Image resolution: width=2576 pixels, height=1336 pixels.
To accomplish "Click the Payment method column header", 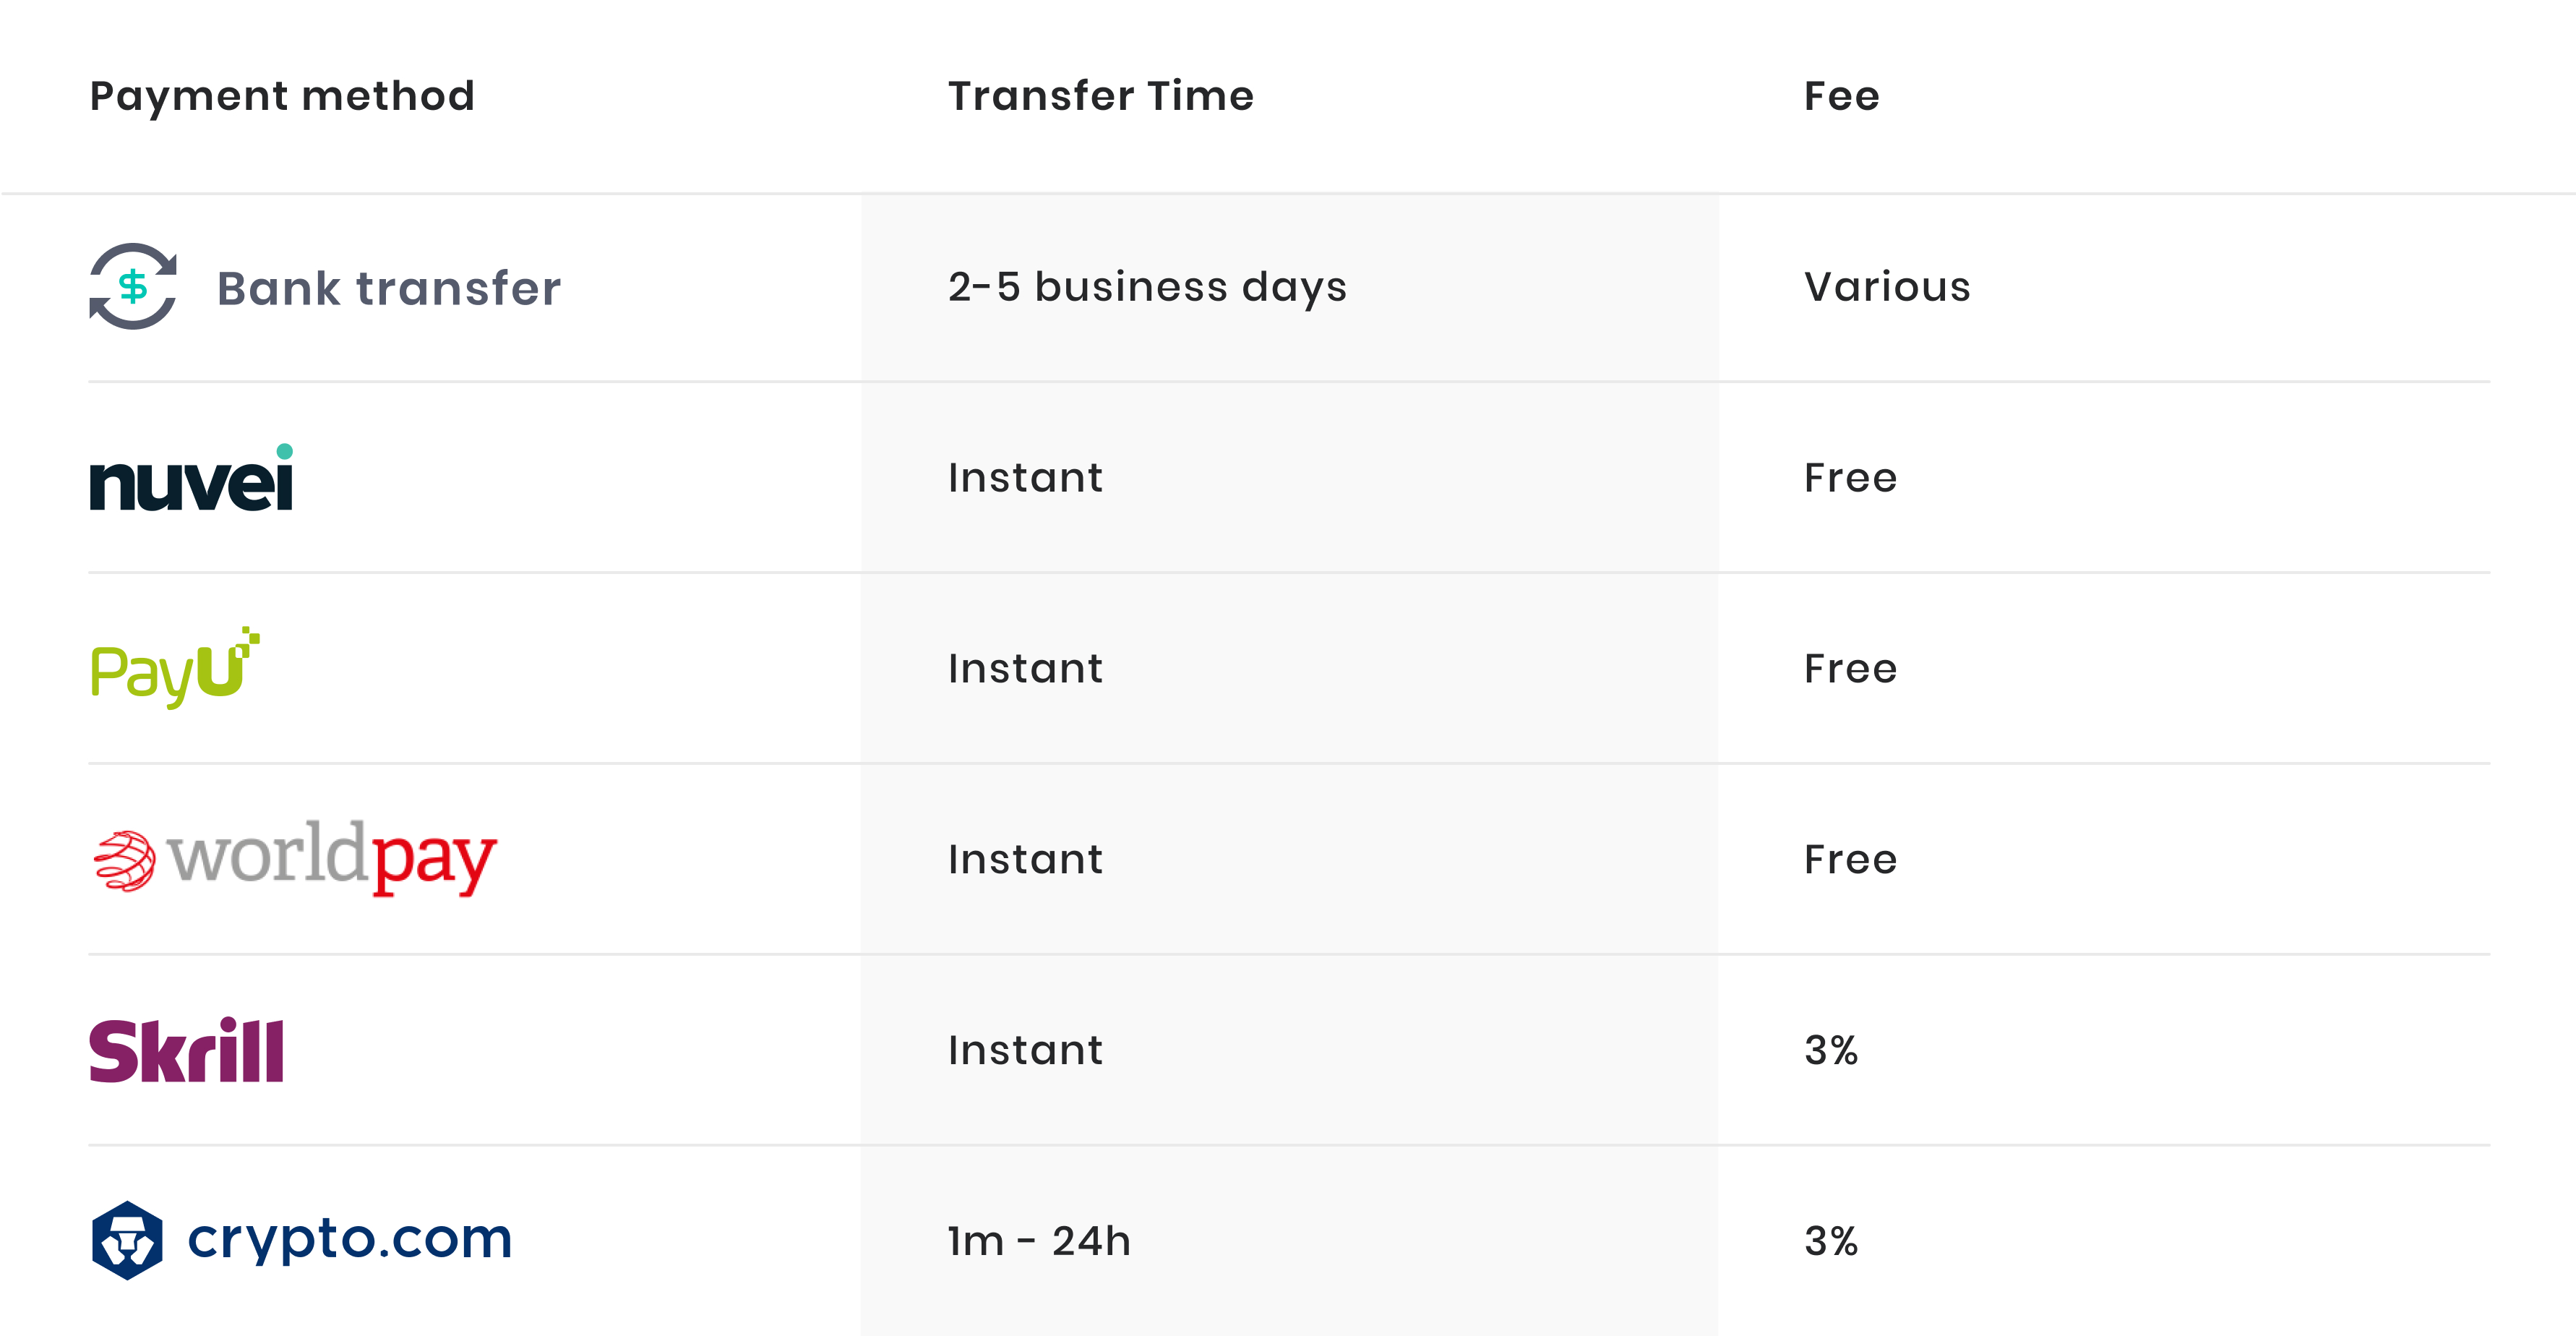I will click(x=282, y=96).
